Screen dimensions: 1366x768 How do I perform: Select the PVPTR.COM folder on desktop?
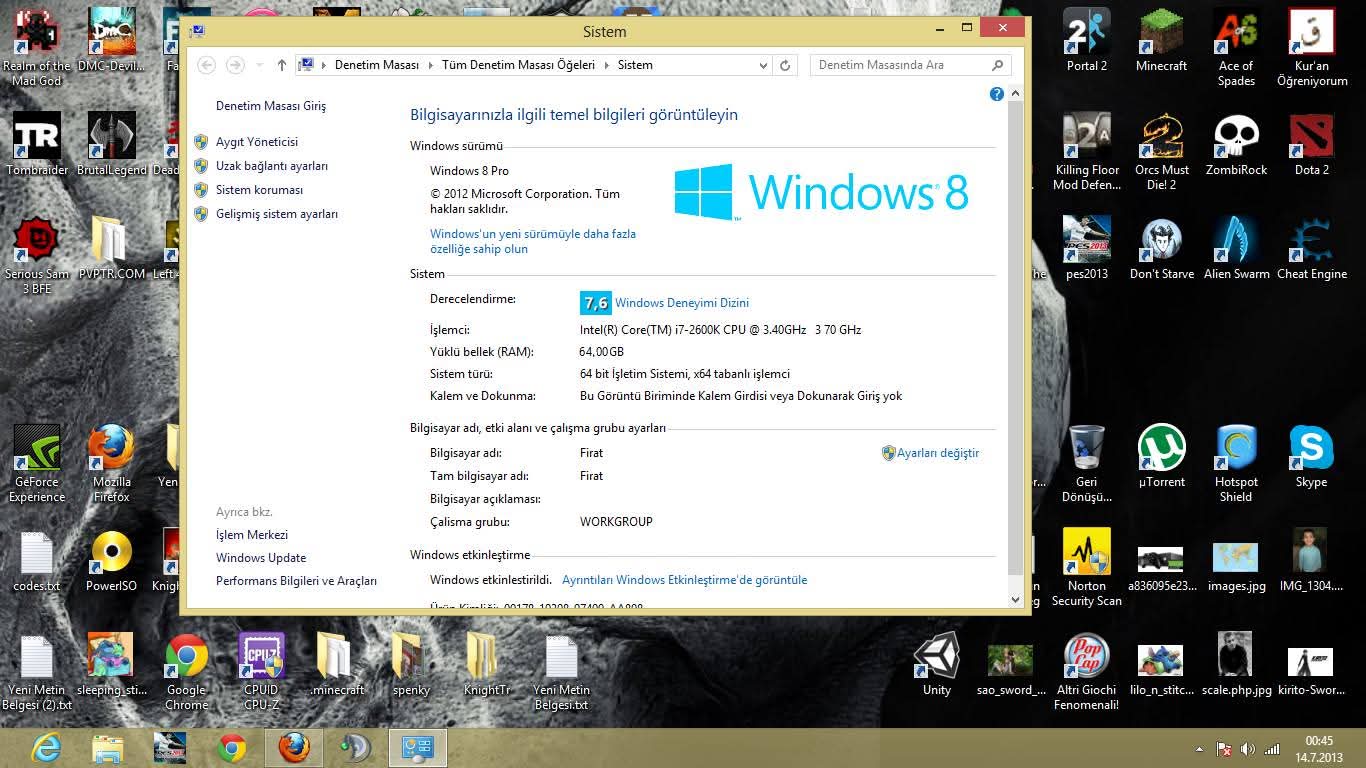click(112, 249)
